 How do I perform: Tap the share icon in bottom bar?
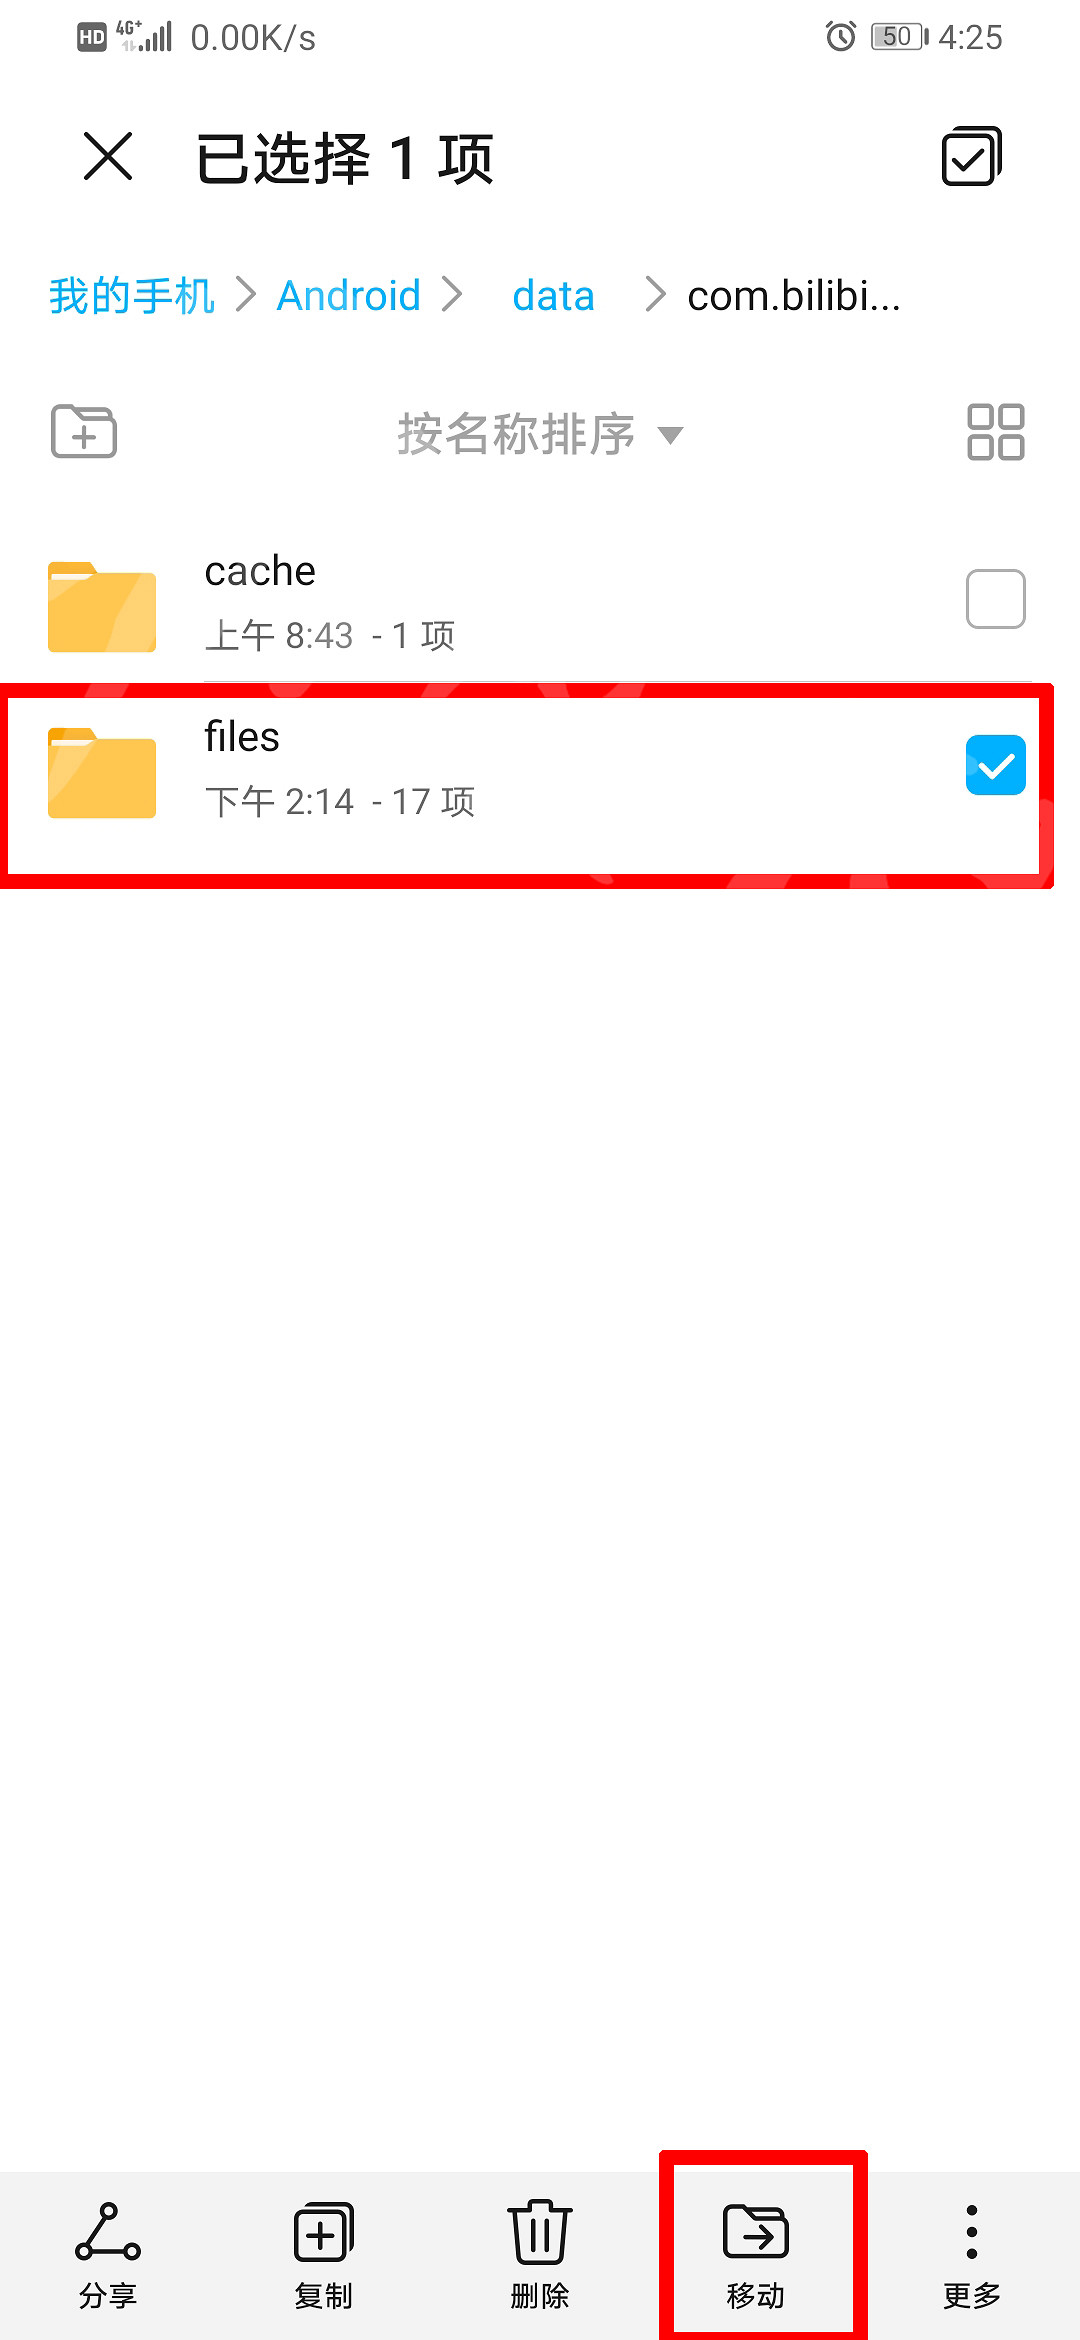[x=108, y=2233]
